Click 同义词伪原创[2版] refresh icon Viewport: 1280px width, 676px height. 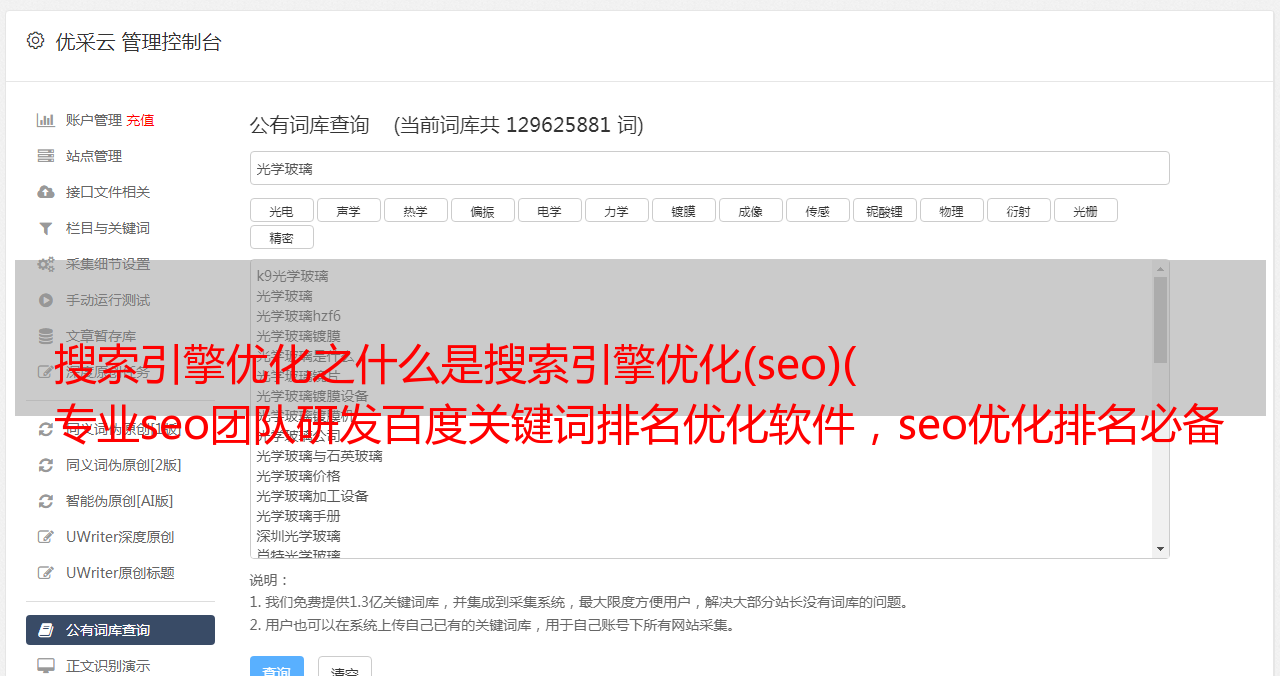45,465
